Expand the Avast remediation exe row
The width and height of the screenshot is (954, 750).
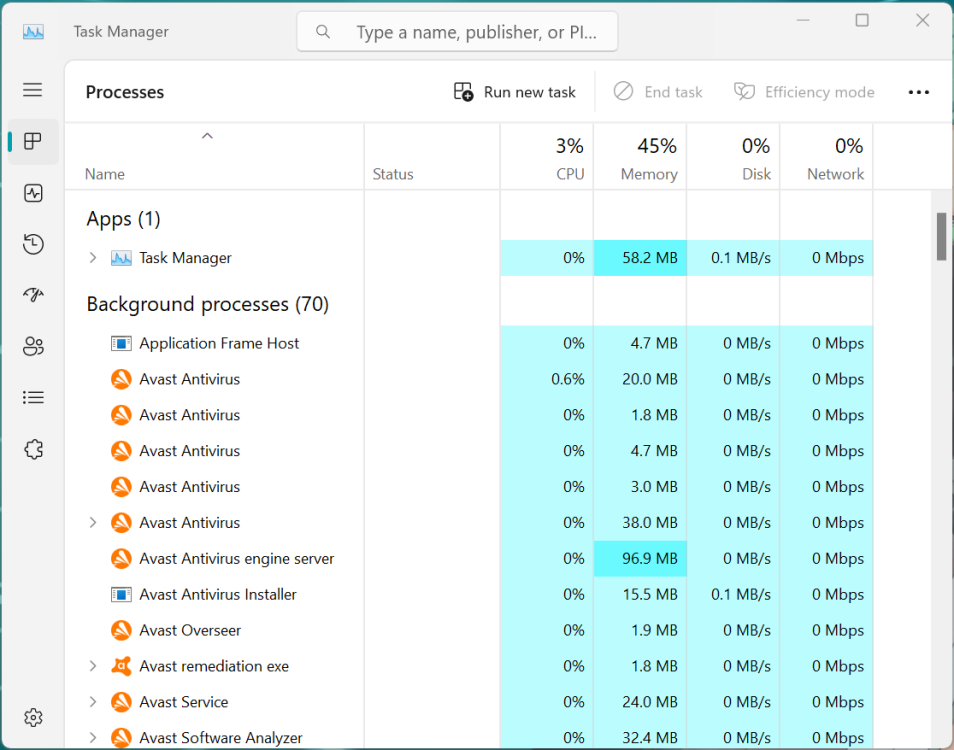click(93, 666)
